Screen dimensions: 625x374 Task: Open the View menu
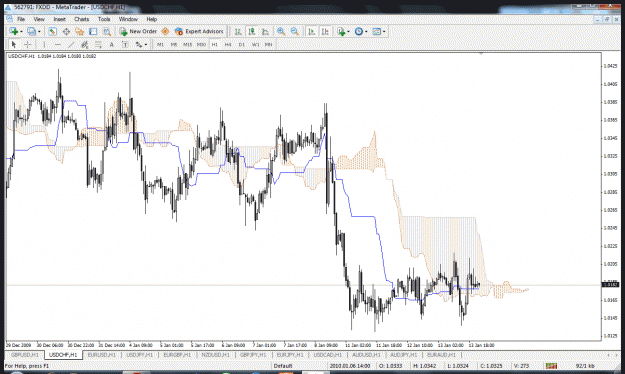point(39,19)
